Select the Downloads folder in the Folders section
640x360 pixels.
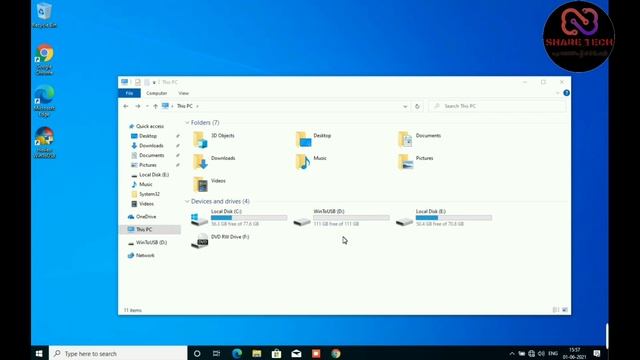point(214,162)
